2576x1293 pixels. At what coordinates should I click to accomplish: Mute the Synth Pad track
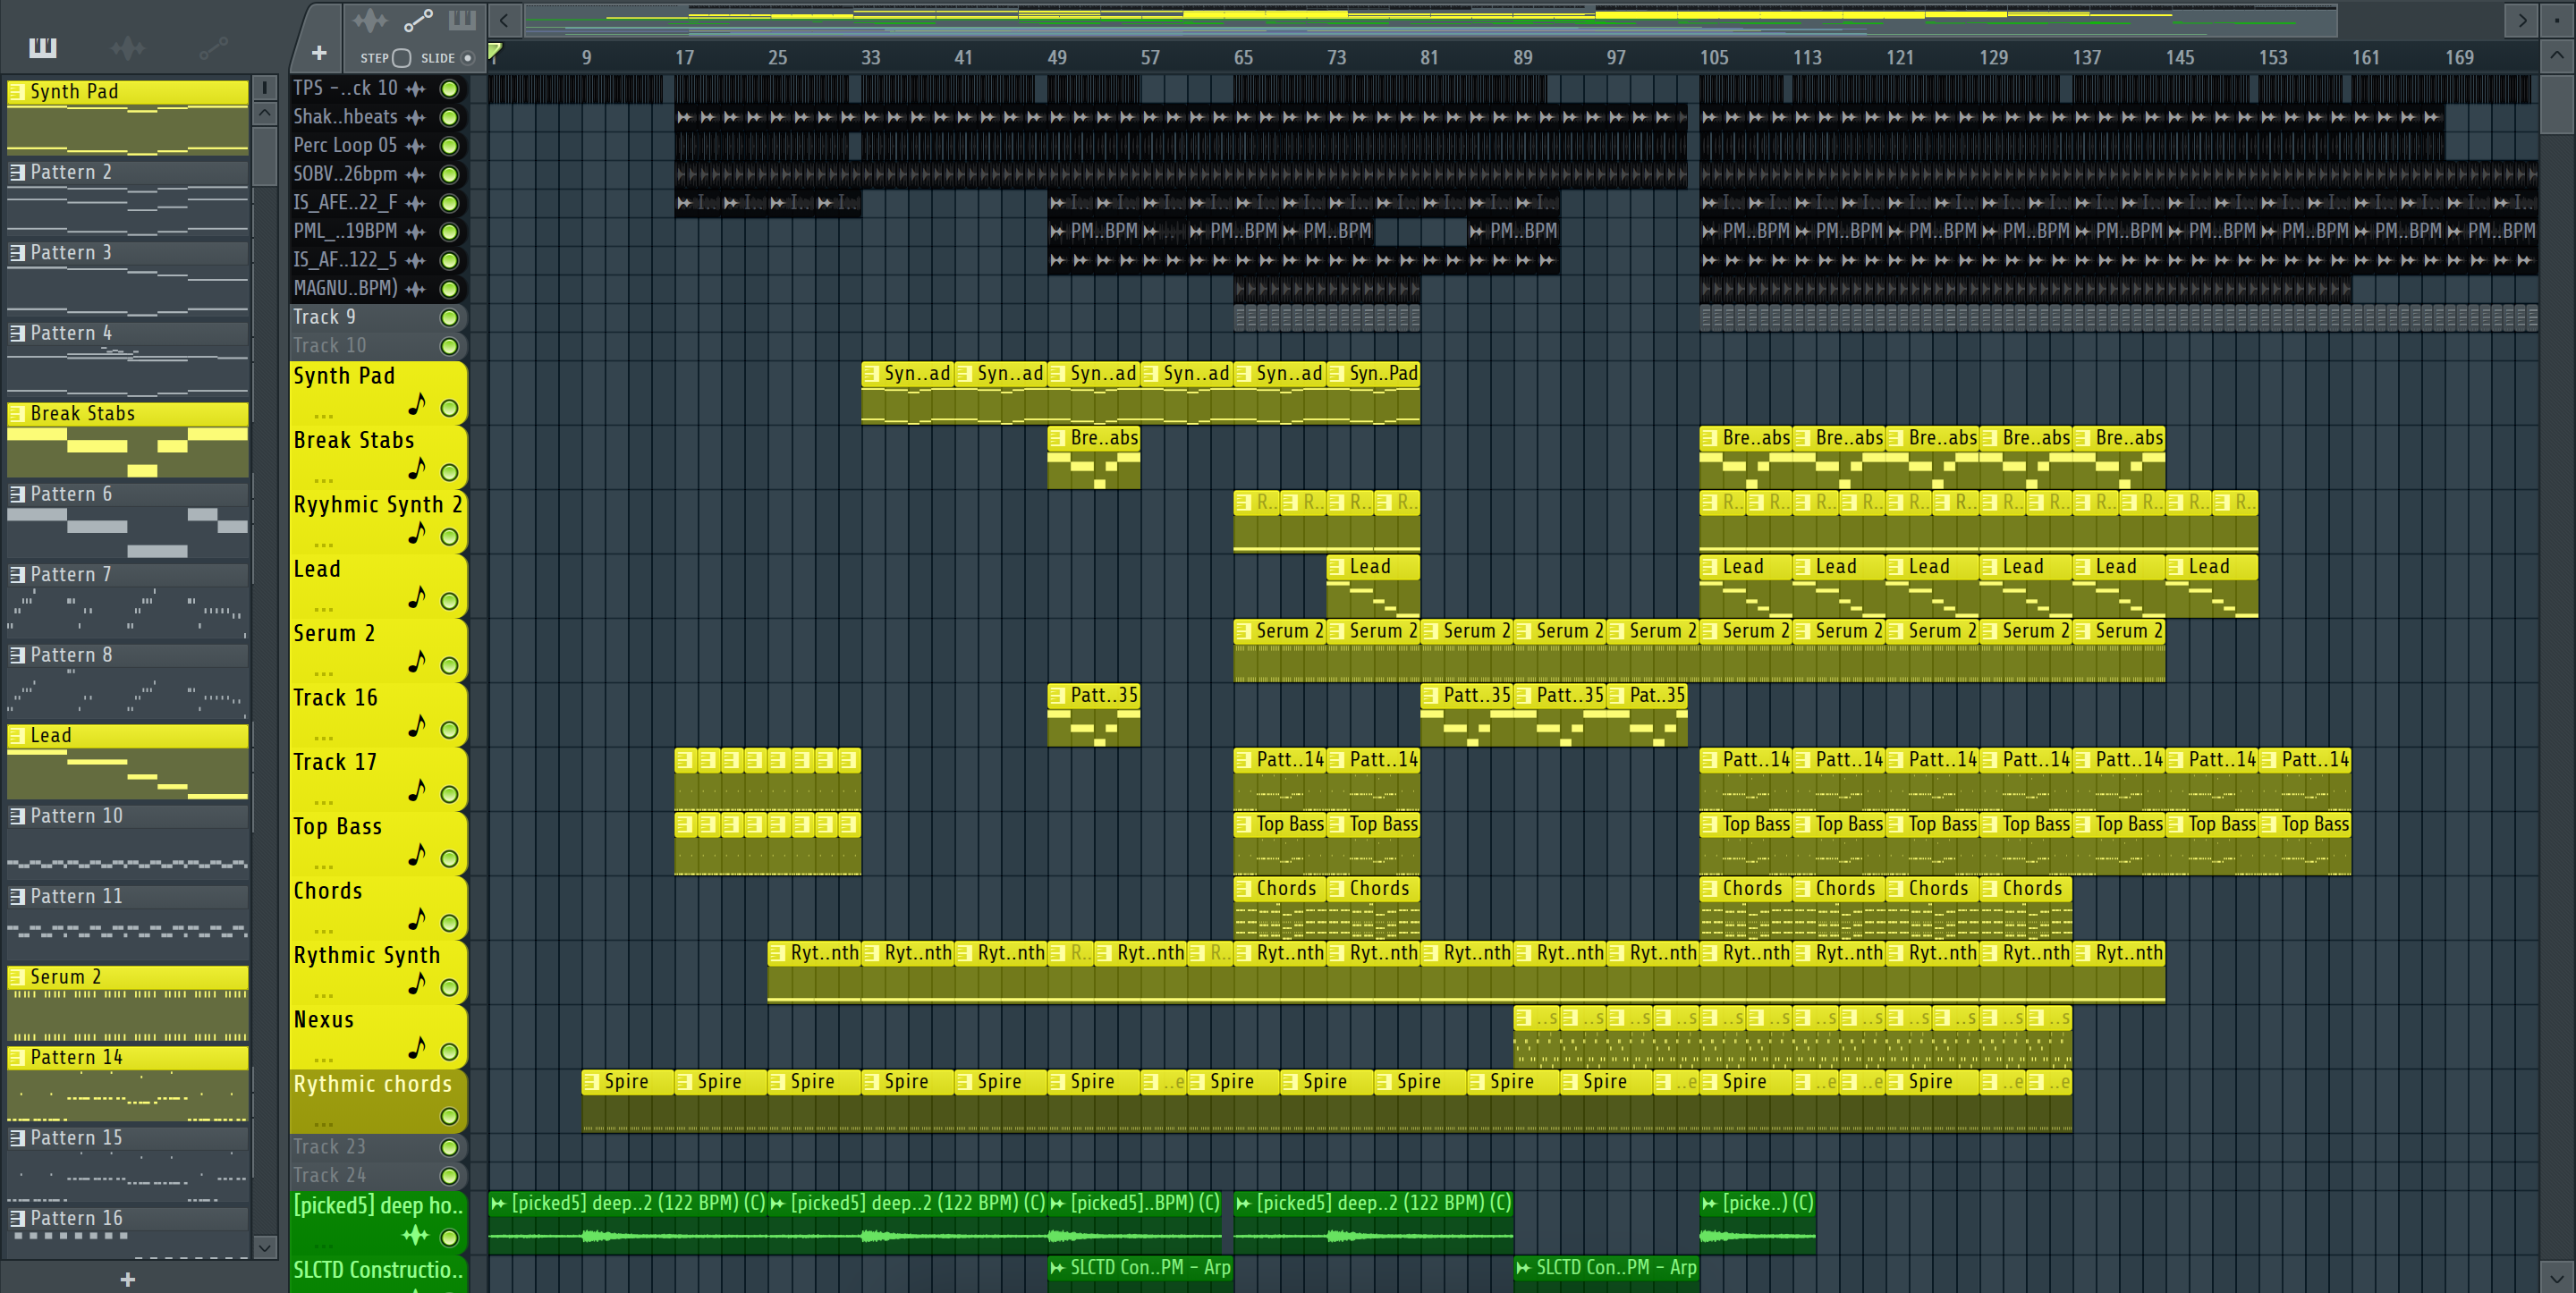(x=450, y=408)
